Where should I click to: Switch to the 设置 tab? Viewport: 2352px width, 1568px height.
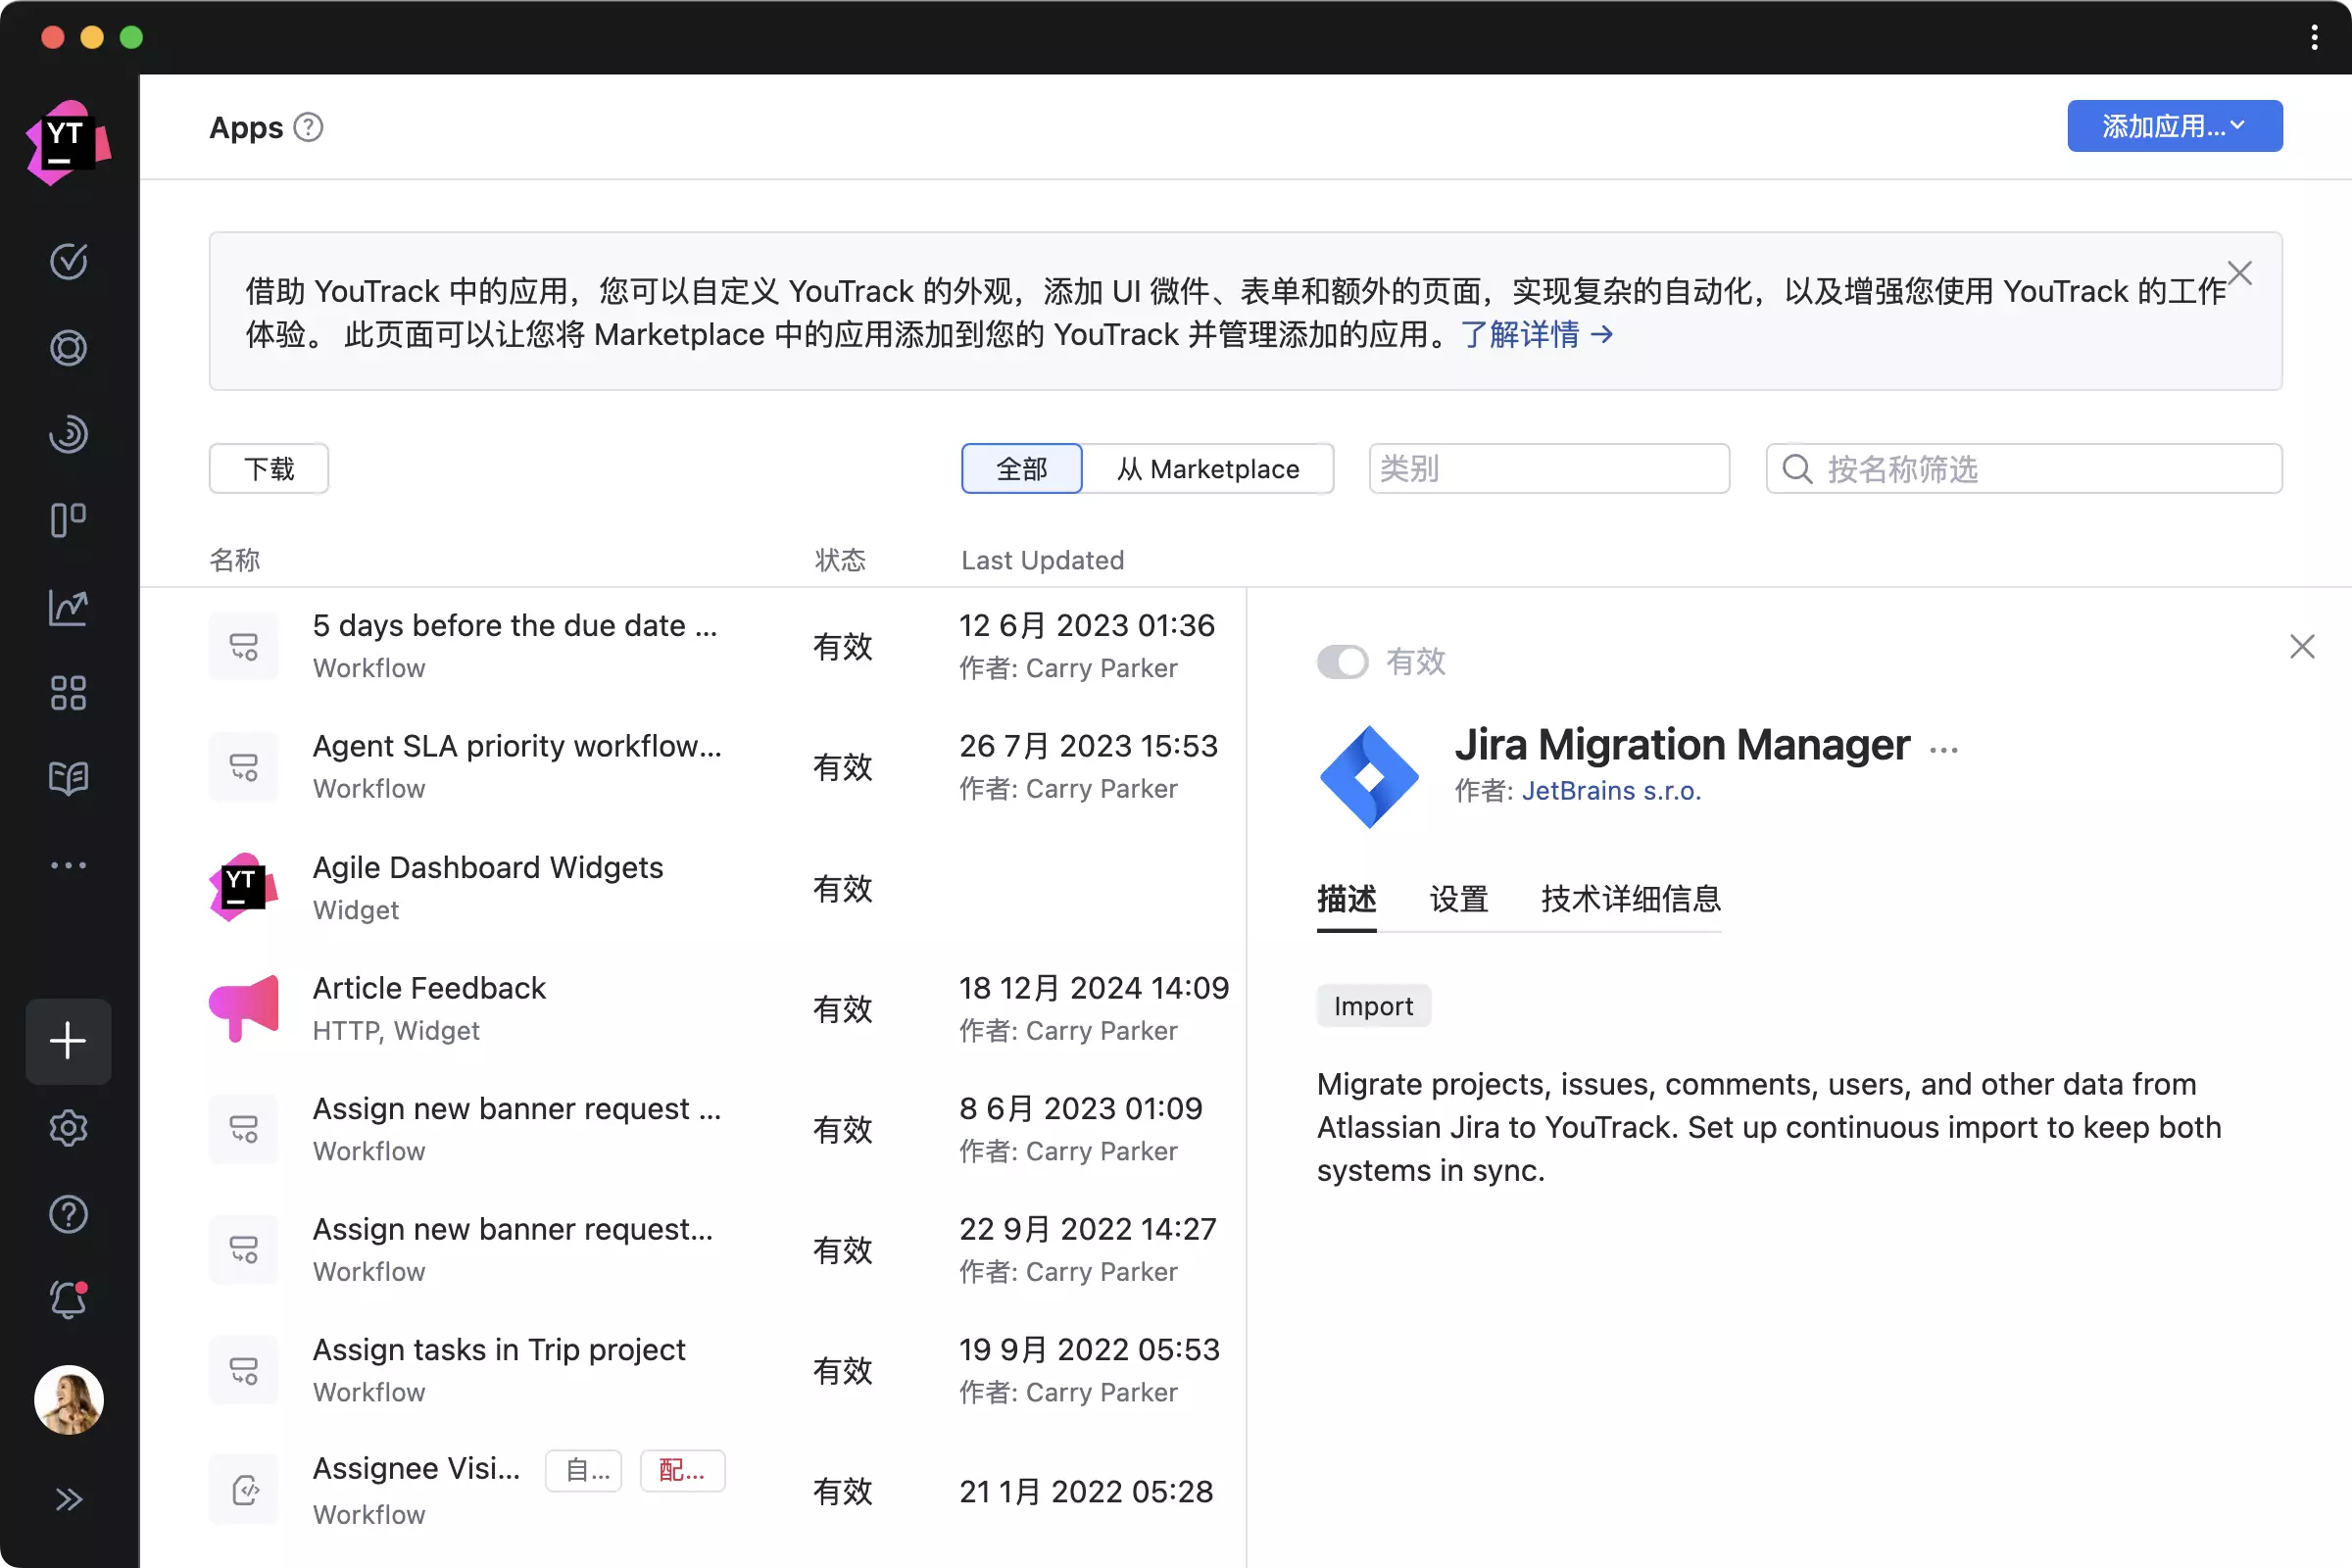click(x=1458, y=899)
